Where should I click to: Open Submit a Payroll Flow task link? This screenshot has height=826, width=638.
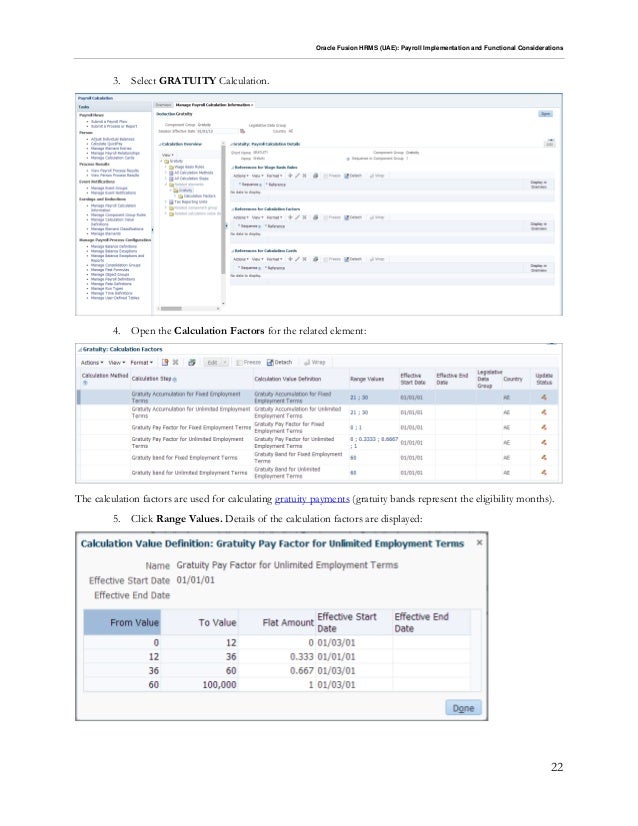tap(109, 121)
